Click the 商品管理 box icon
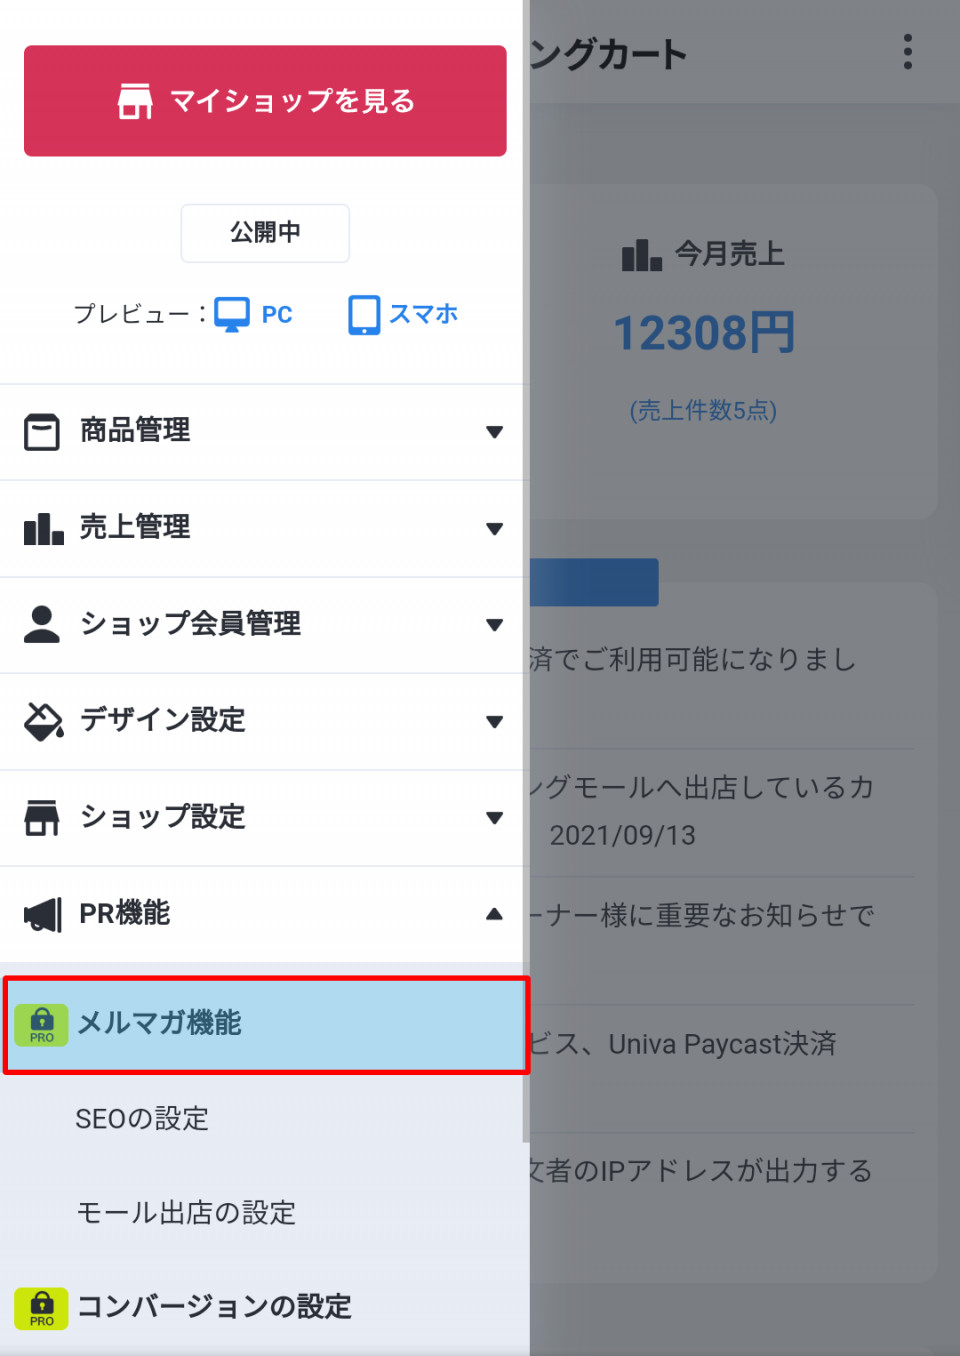 point(42,431)
